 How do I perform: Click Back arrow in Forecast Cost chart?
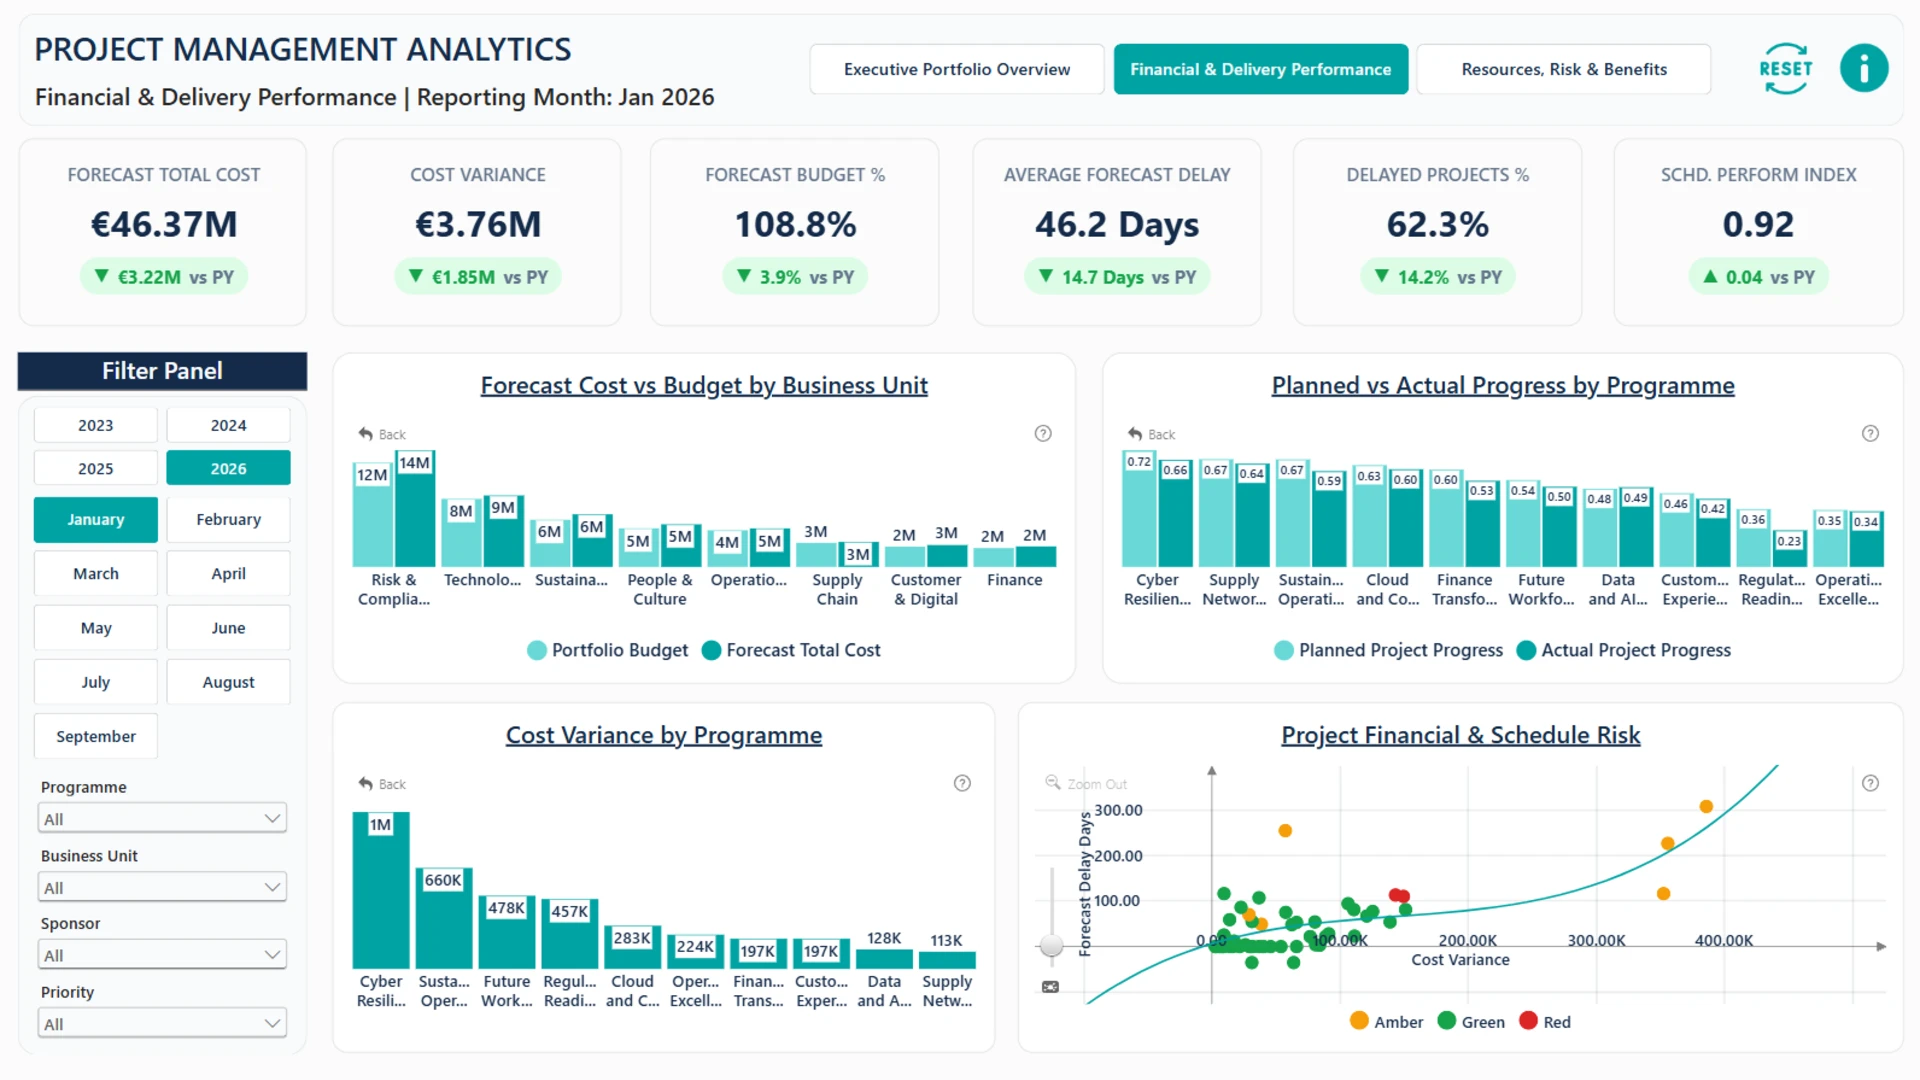click(x=366, y=434)
